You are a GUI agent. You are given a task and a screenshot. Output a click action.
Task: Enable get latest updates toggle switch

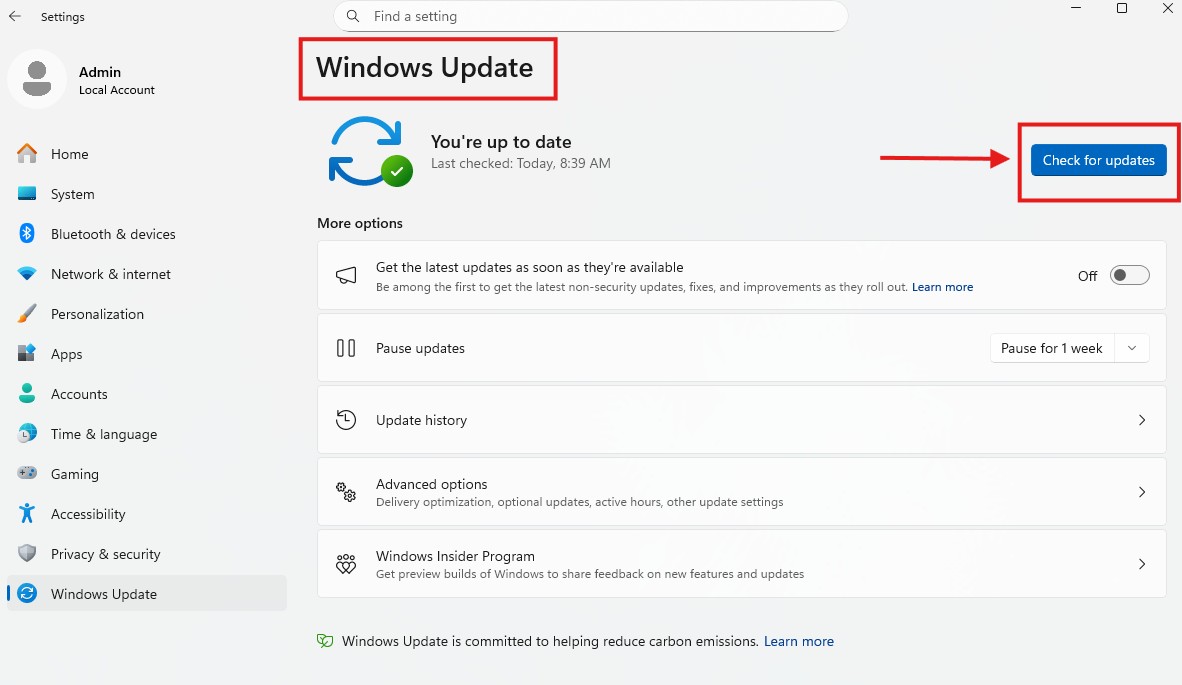pyautogui.click(x=1129, y=276)
